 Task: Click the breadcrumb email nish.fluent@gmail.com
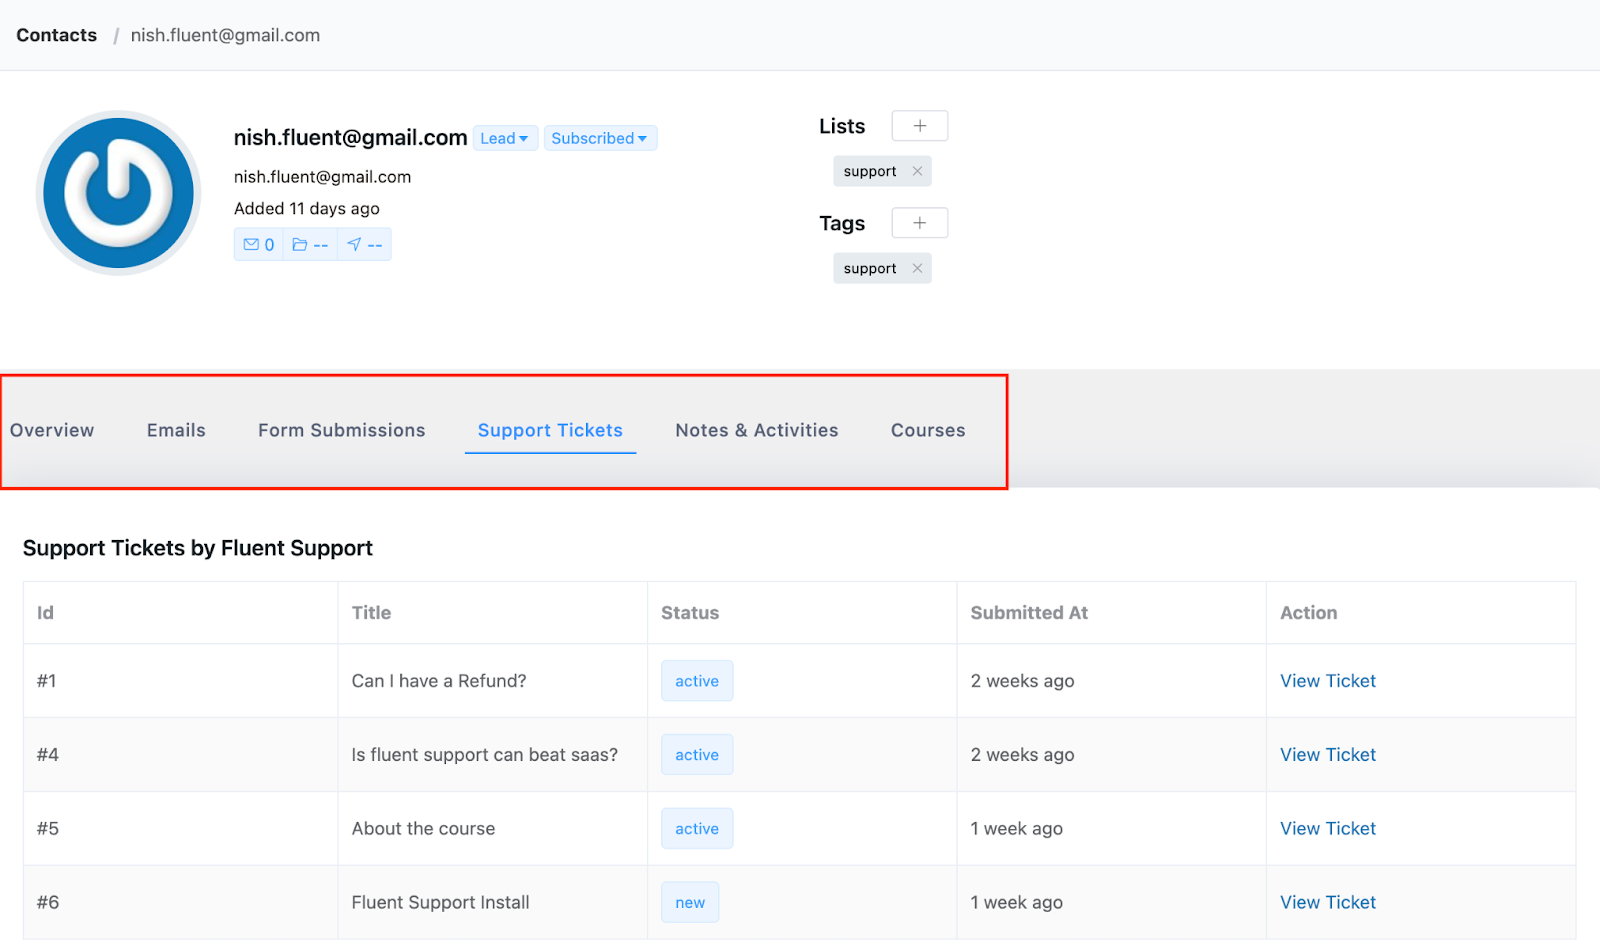(x=225, y=35)
